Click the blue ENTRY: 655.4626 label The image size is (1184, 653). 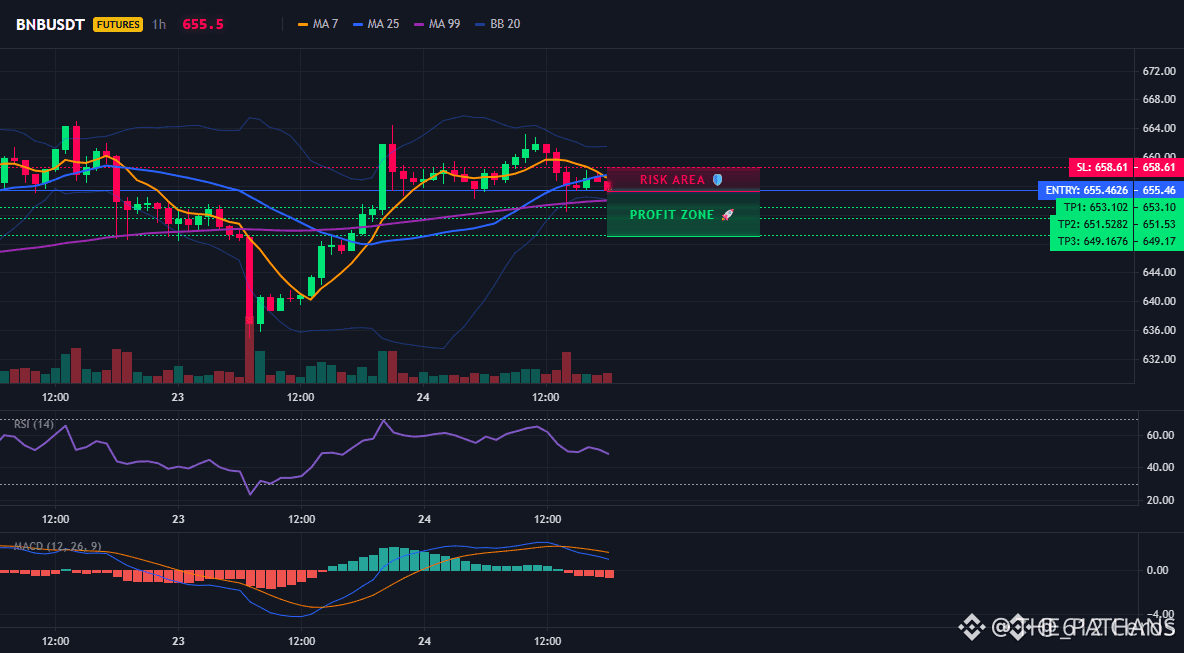1087,190
